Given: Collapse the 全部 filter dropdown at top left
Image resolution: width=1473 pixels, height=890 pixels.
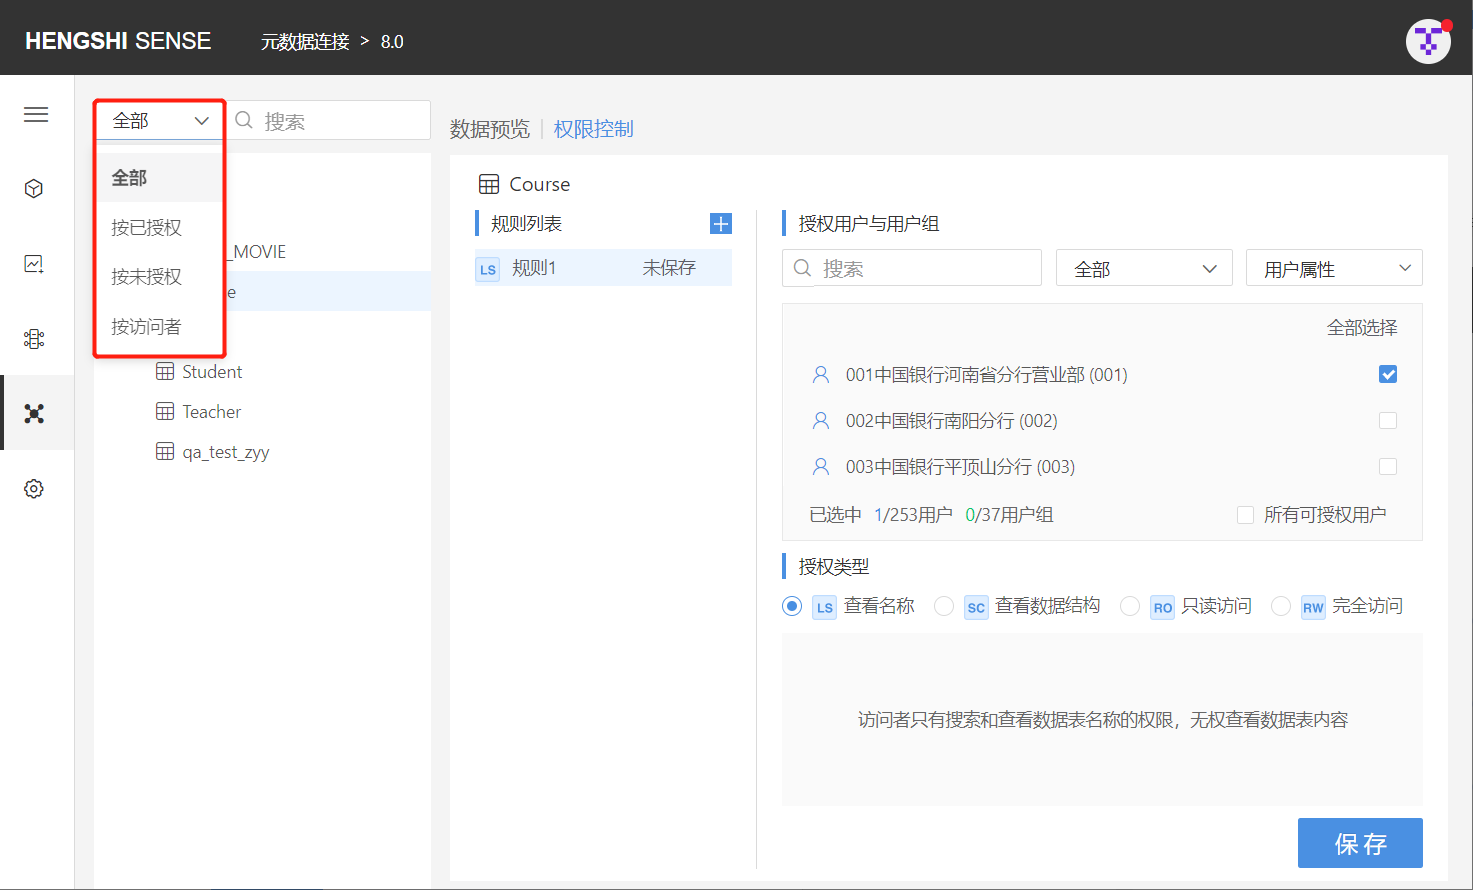Looking at the screenshot, I should (x=160, y=120).
